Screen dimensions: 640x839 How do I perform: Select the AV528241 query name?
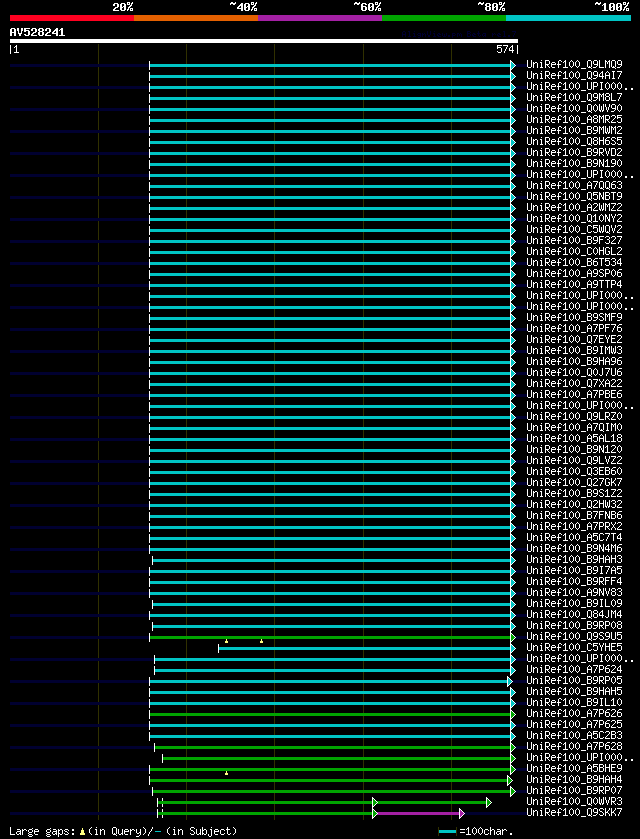[x=37, y=32]
